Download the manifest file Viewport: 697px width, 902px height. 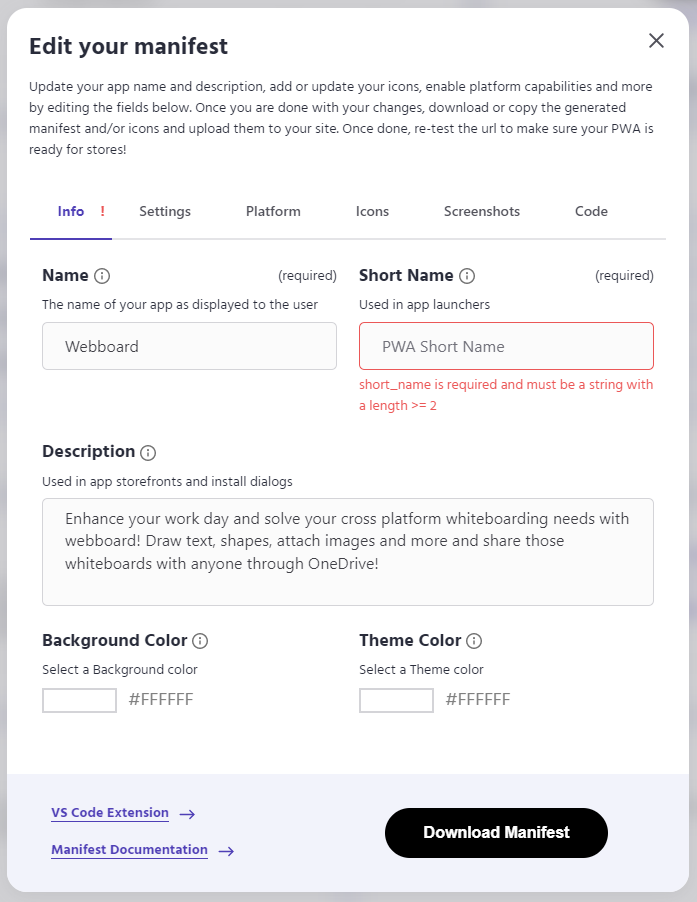[x=496, y=832]
